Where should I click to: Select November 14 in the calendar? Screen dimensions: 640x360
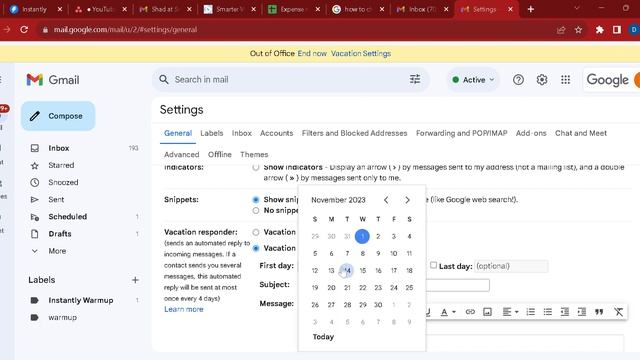(347, 271)
